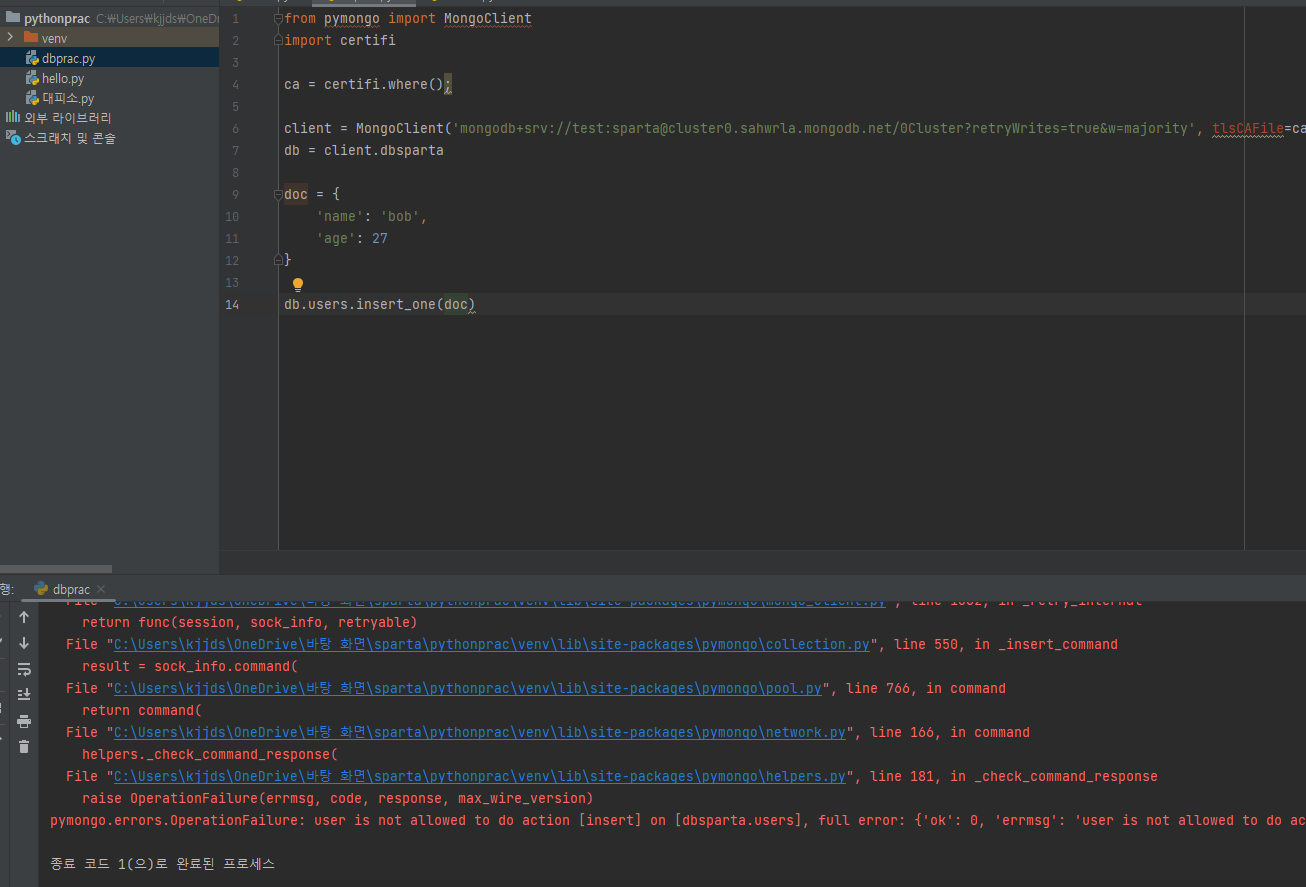Switch to the dbprac run tab
This screenshot has width=1306, height=887.
(x=70, y=589)
